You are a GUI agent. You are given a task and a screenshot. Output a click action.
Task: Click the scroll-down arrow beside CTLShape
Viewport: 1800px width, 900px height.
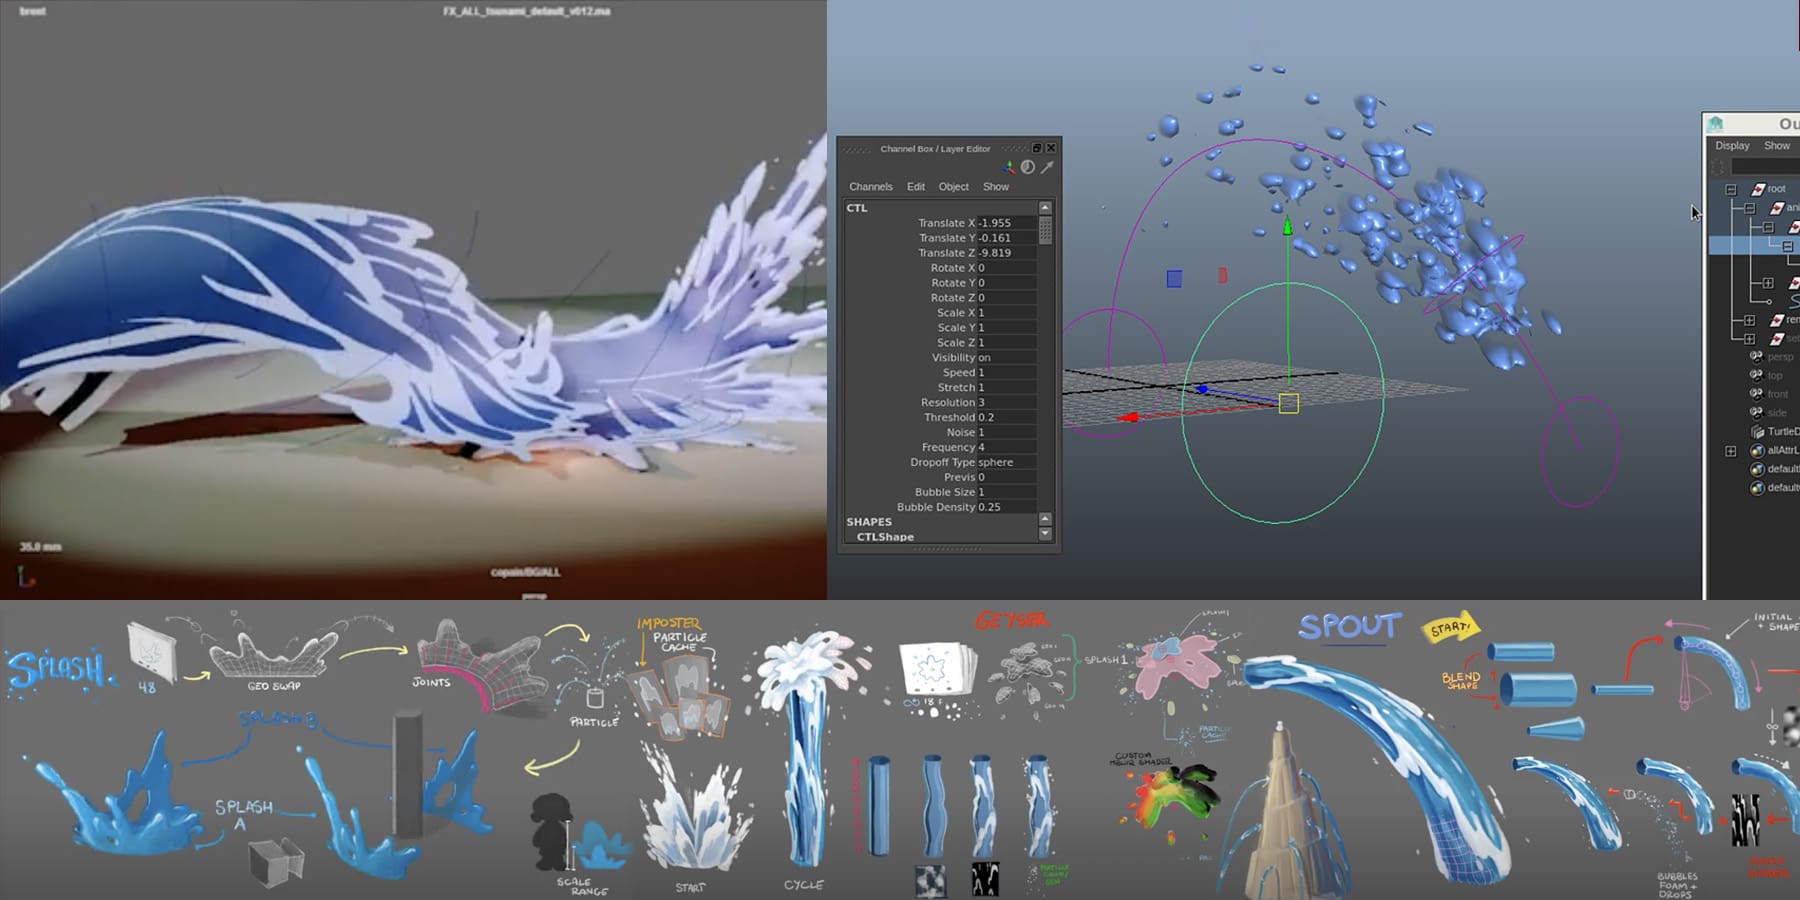click(1045, 534)
